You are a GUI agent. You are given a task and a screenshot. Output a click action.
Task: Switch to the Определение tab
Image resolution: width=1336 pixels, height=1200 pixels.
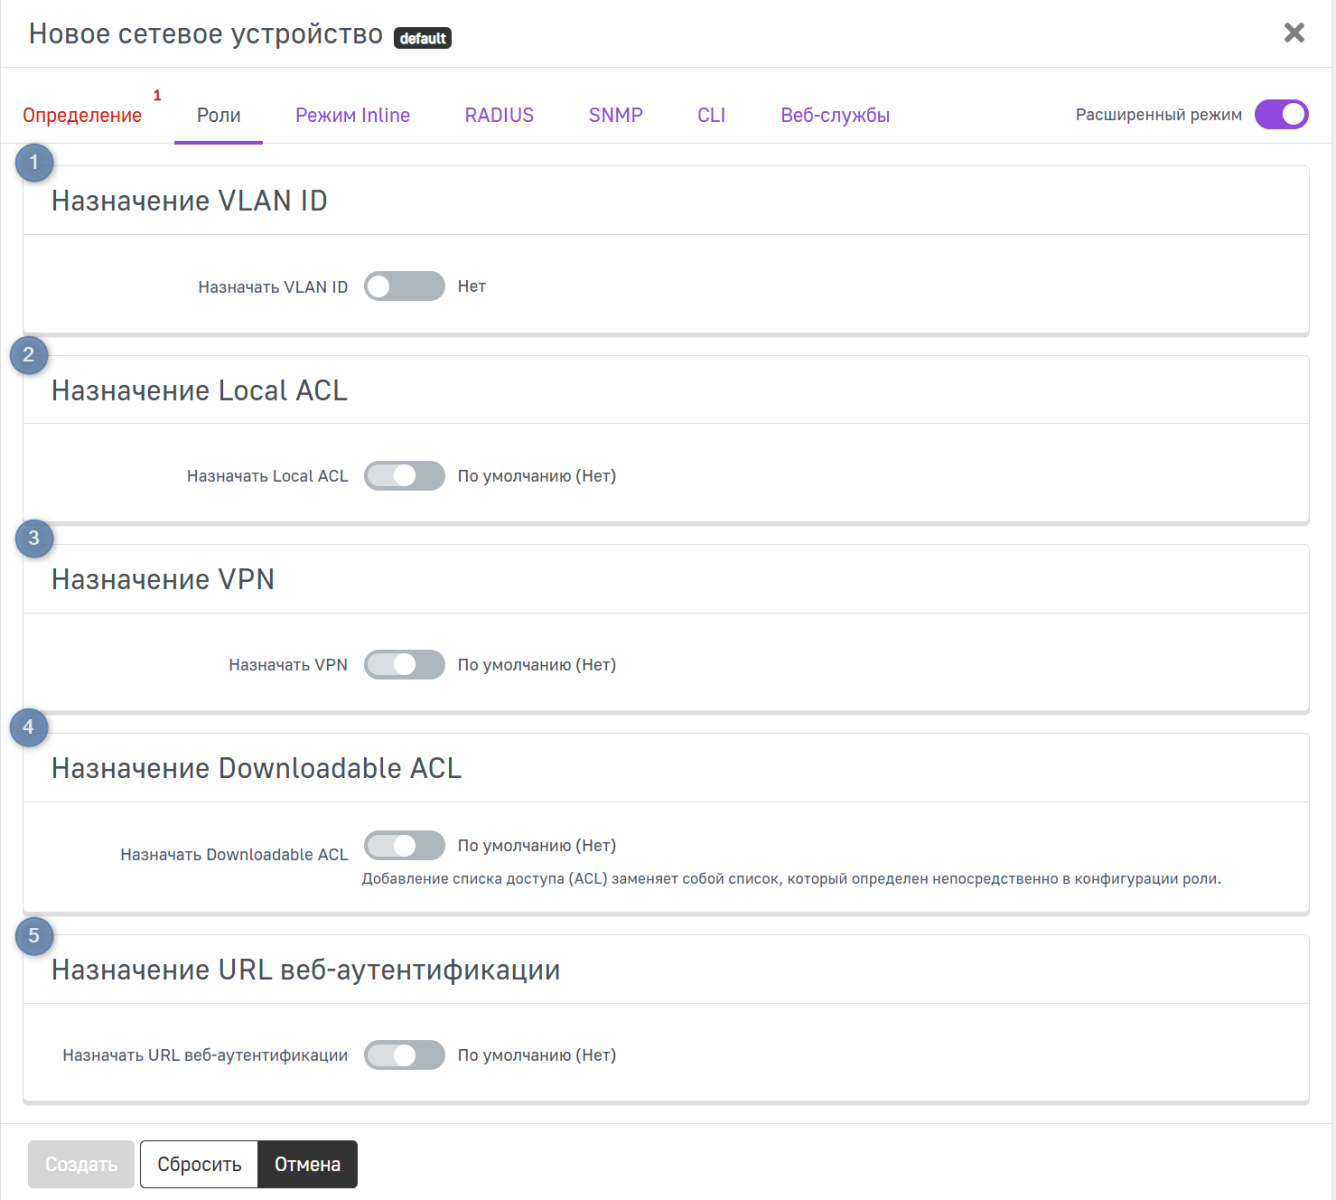pos(82,115)
